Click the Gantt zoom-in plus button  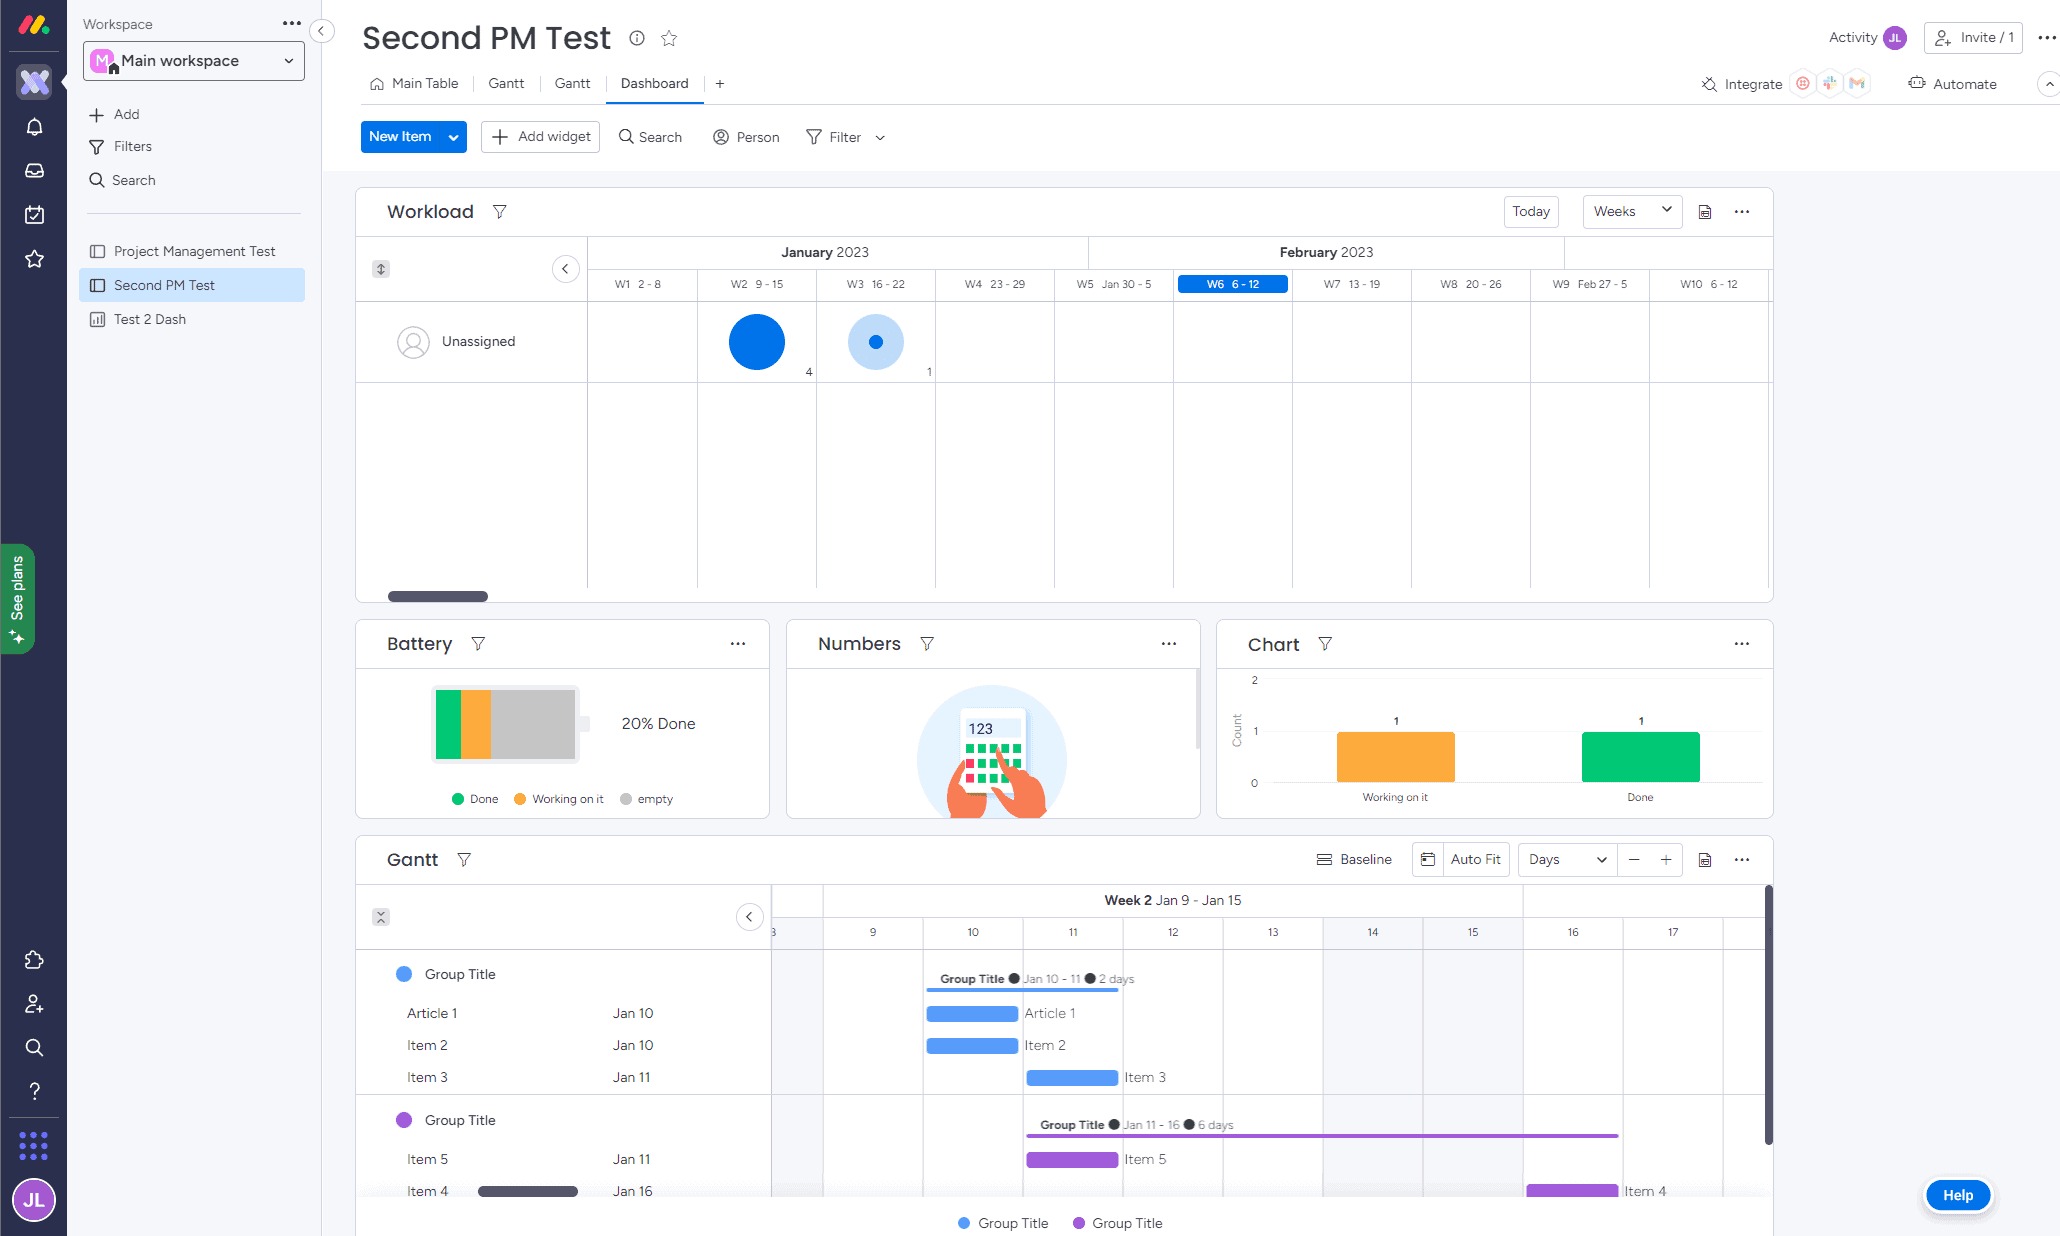coord(1666,860)
